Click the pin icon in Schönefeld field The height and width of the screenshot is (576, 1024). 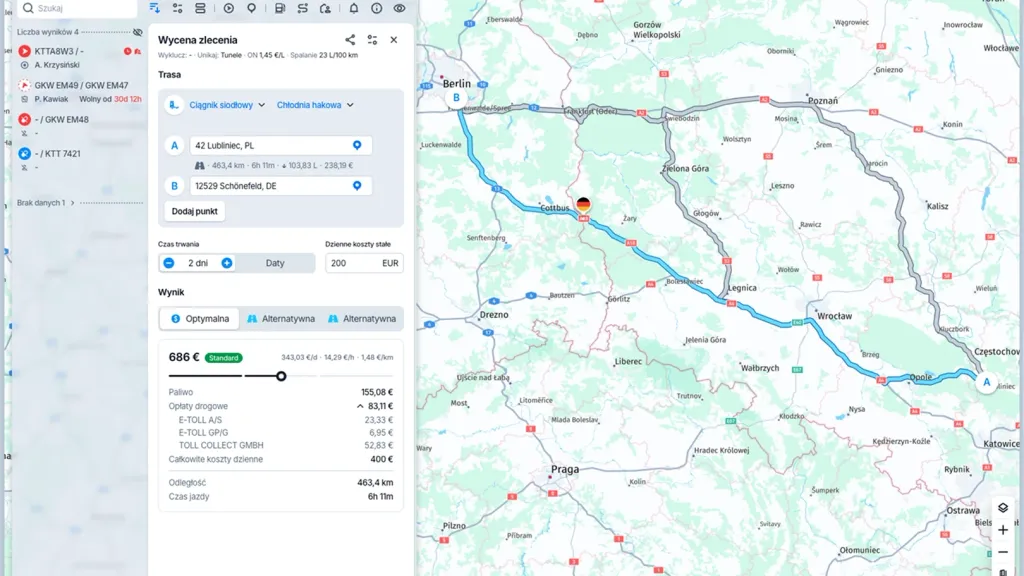coord(357,185)
